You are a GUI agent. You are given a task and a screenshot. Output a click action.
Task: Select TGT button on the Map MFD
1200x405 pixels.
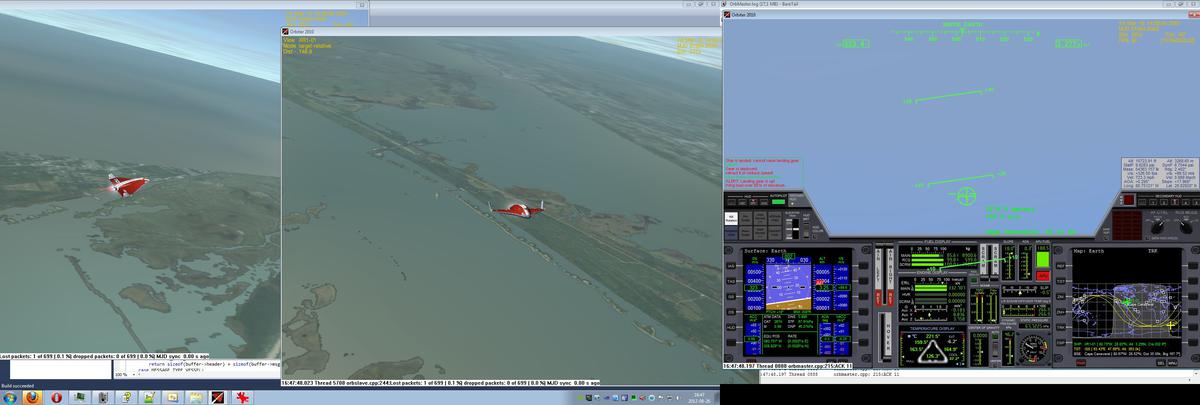pos(1060,281)
